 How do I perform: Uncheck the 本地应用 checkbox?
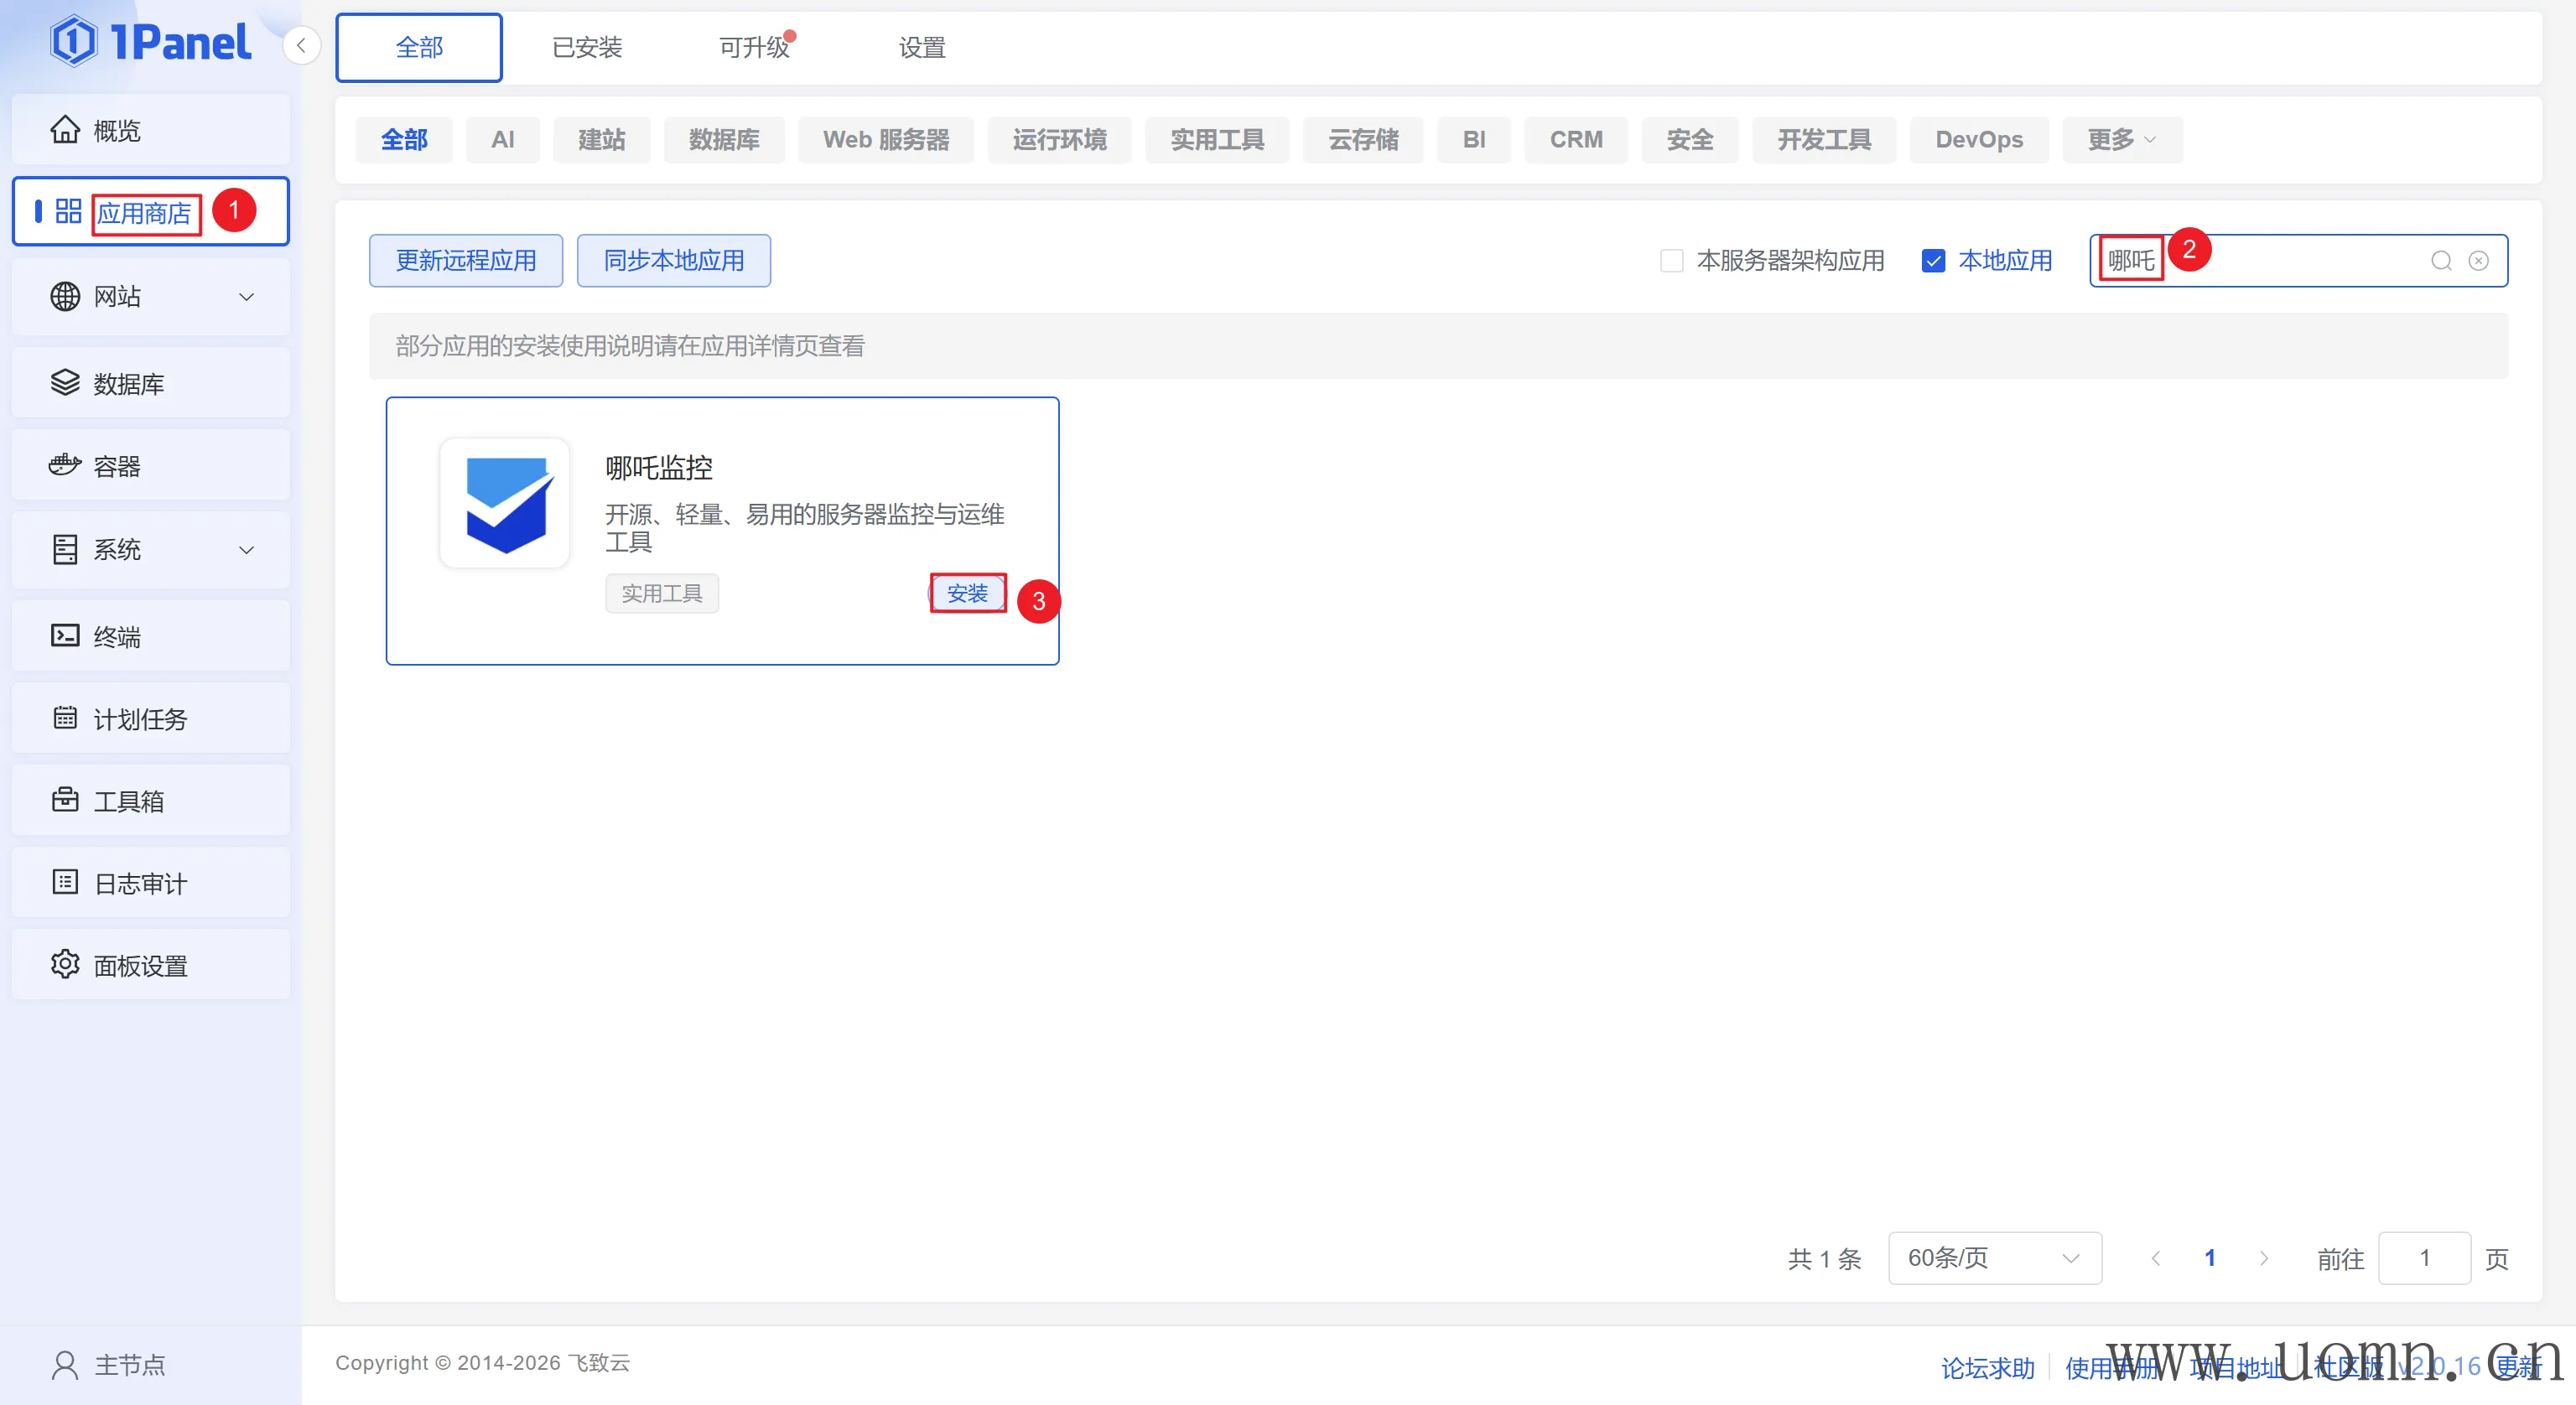coord(1933,261)
